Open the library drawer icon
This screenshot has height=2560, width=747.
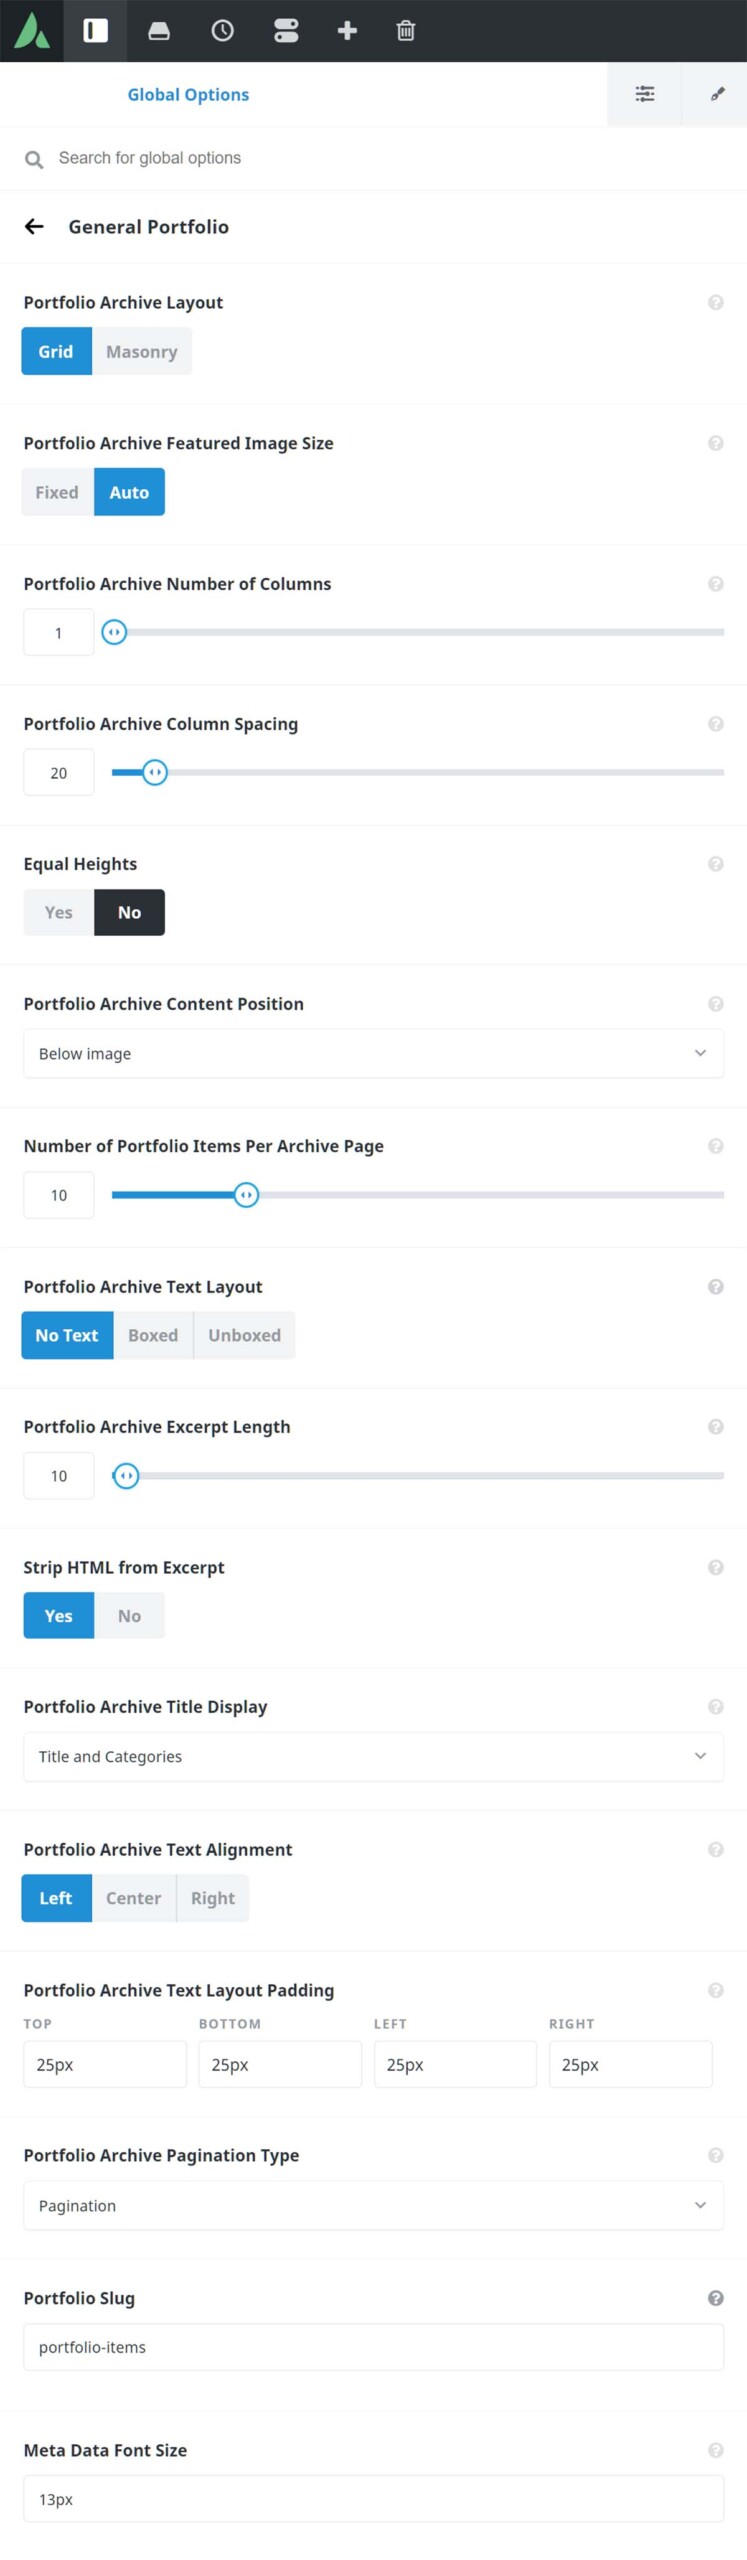coord(159,31)
